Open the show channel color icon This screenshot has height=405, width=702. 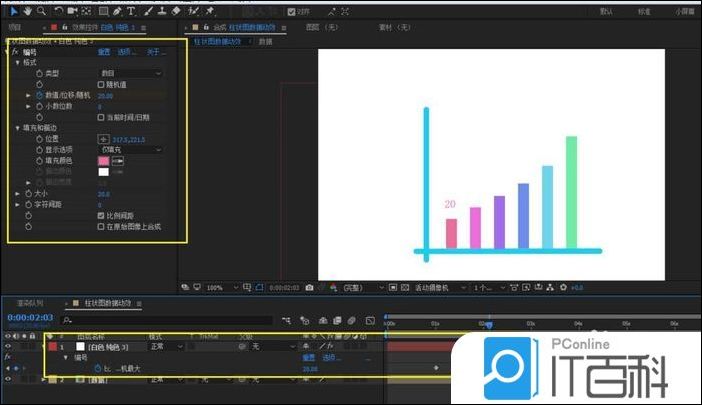pyautogui.click(x=334, y=288)
